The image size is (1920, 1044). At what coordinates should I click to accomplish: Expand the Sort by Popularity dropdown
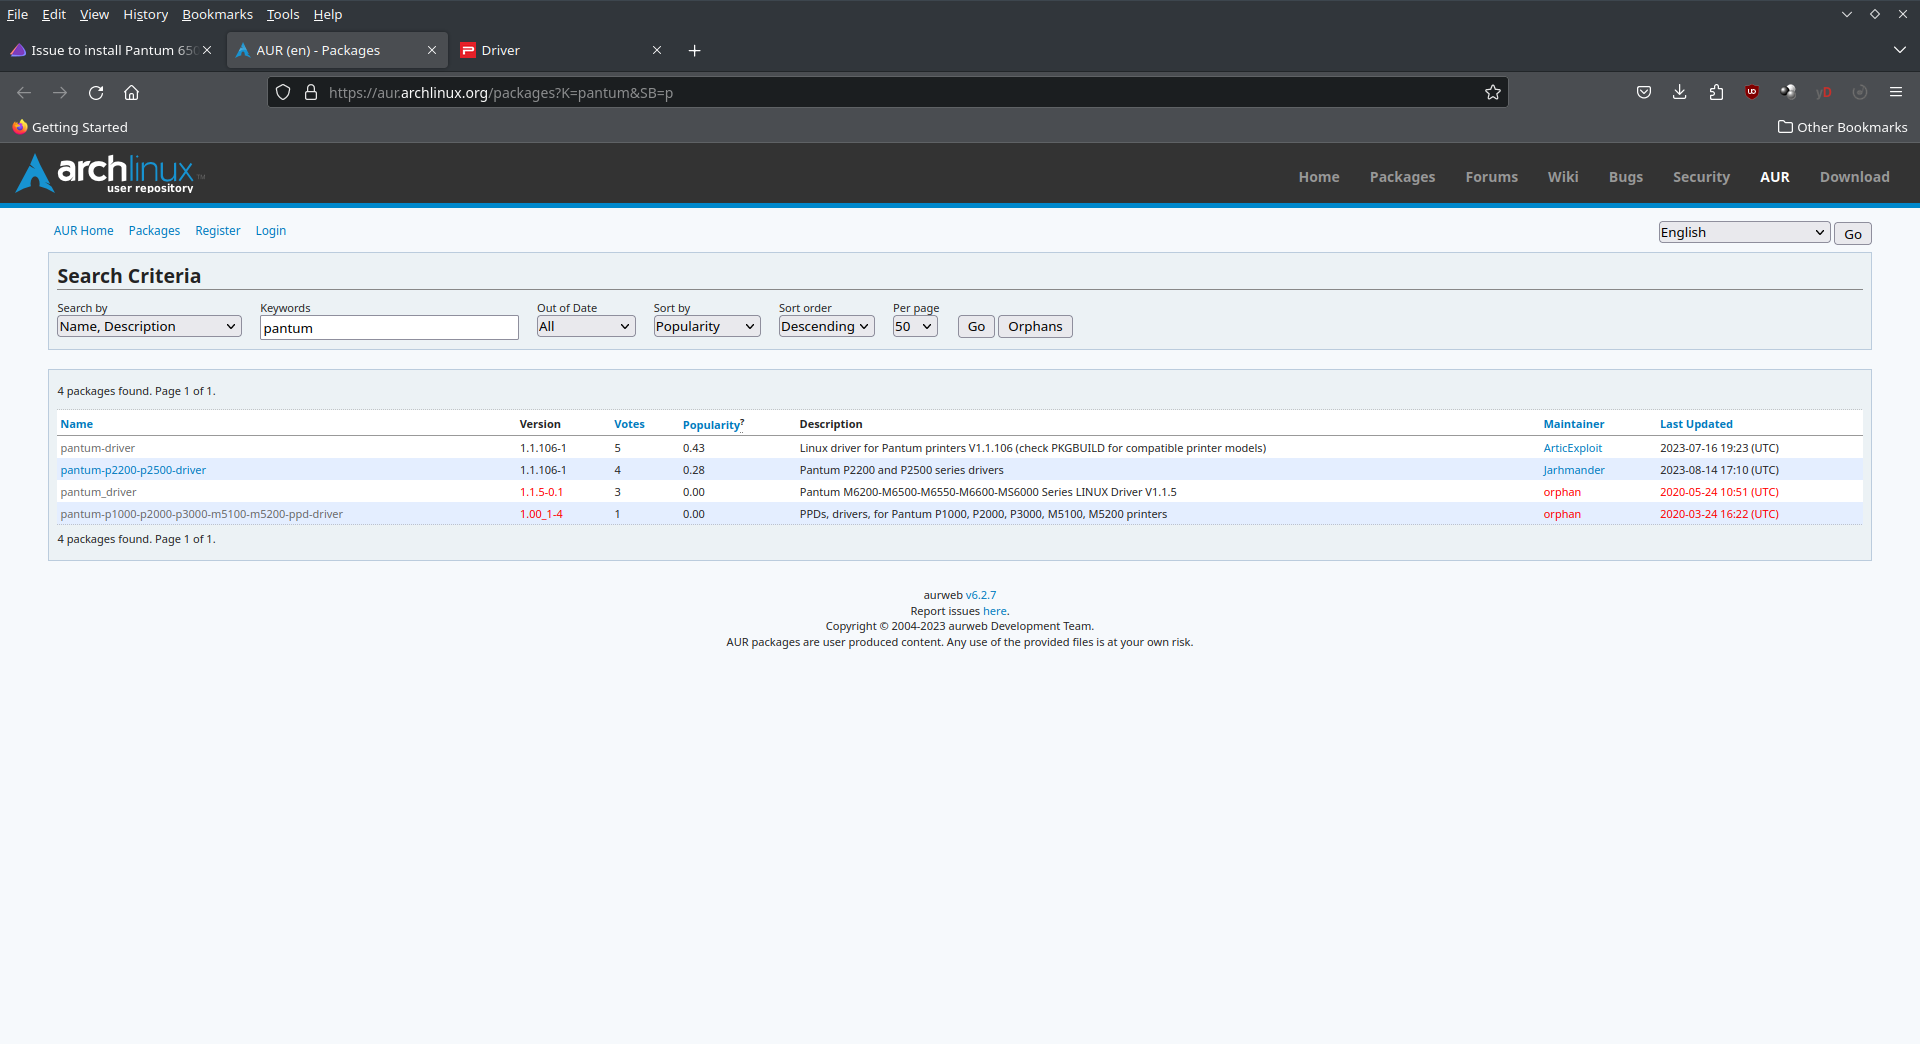(x=707, y=326)
